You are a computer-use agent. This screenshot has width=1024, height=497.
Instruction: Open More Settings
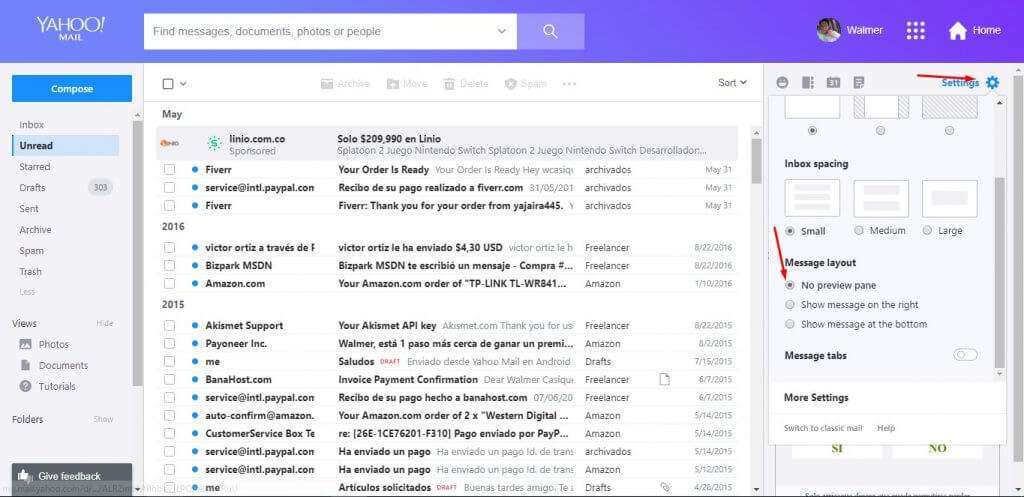click(816, 397)
